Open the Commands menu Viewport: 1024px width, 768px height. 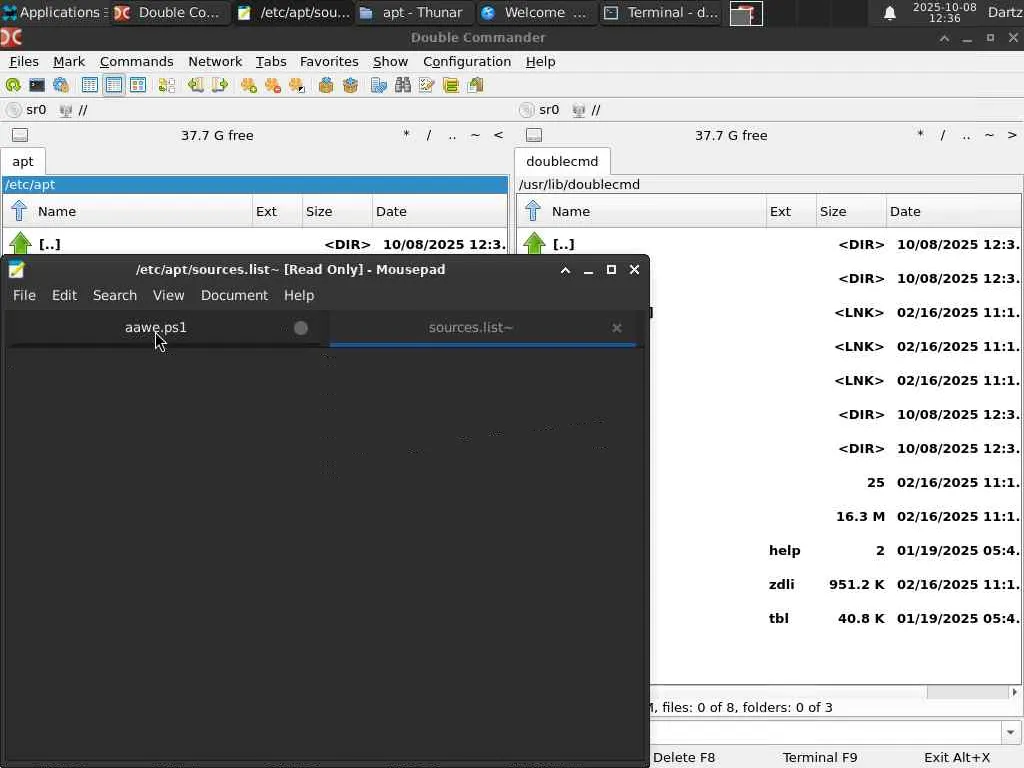(x=136, y=61)
